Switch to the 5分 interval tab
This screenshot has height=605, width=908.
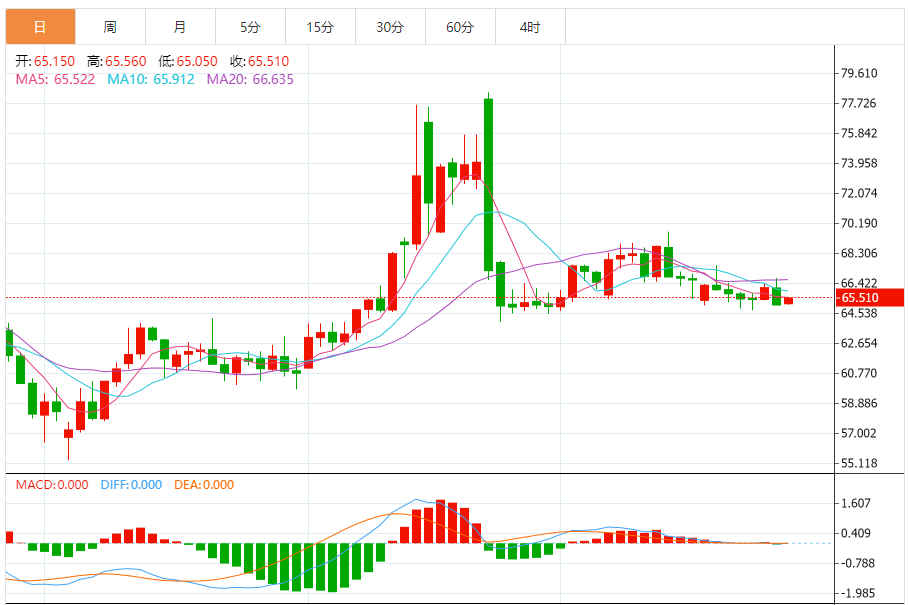(x=250, y=27)
